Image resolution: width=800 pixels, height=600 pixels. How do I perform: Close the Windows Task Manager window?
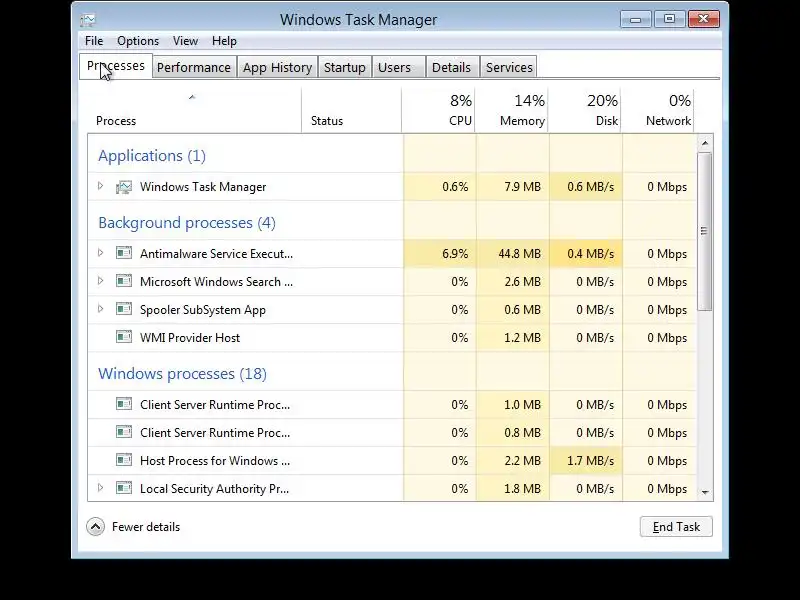[x=704, y=19]
